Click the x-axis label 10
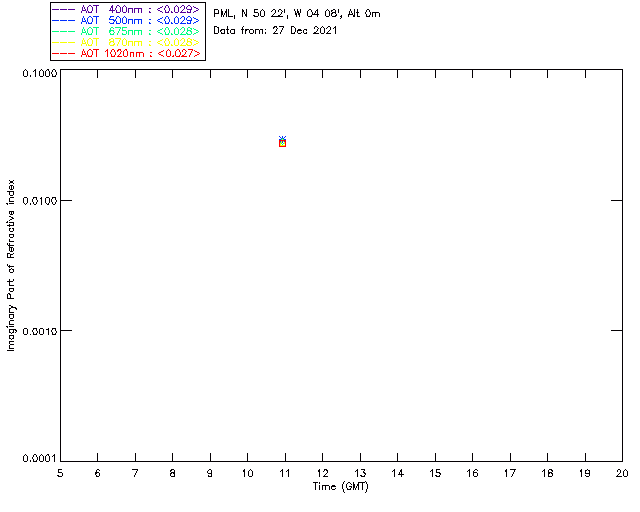This screenshot has width=640, height=512. tap(247, 473)
